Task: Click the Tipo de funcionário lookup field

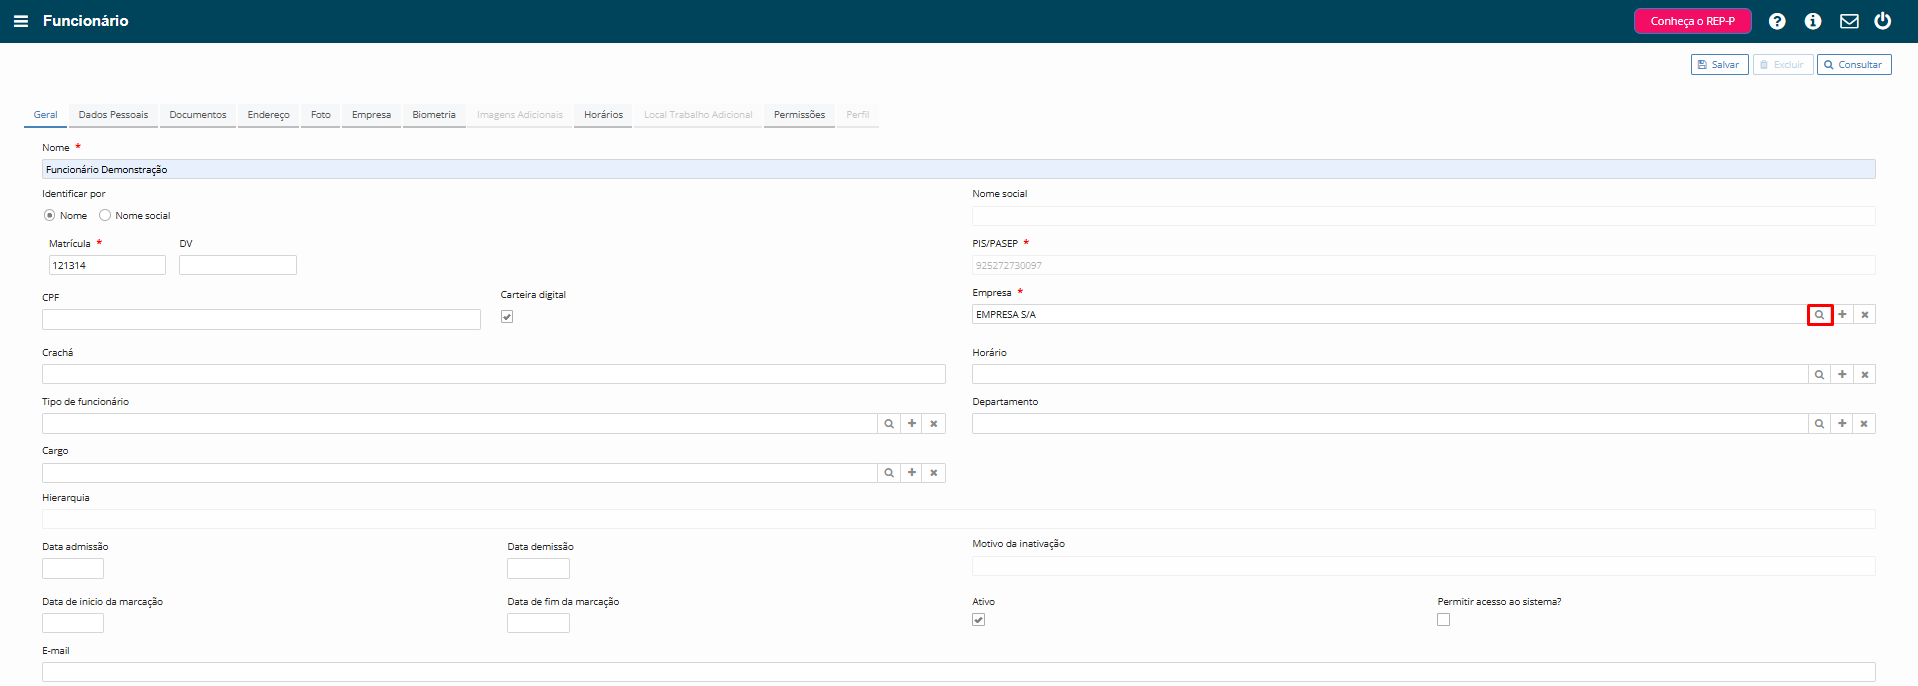Action: point(460,424)
